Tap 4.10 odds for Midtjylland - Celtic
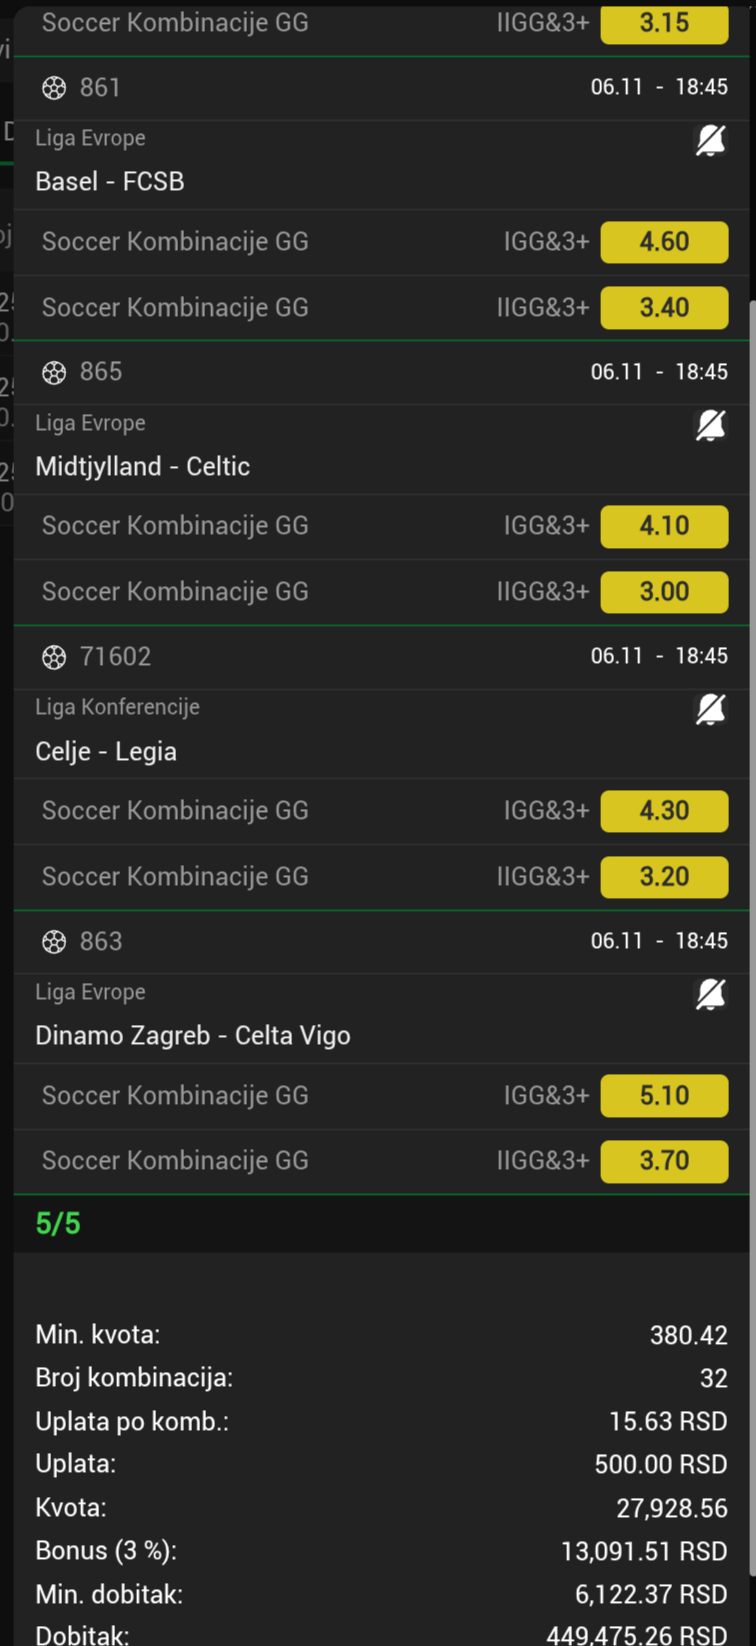The width and height of the screenshot is (756, 1646). [x=664, y=526]
